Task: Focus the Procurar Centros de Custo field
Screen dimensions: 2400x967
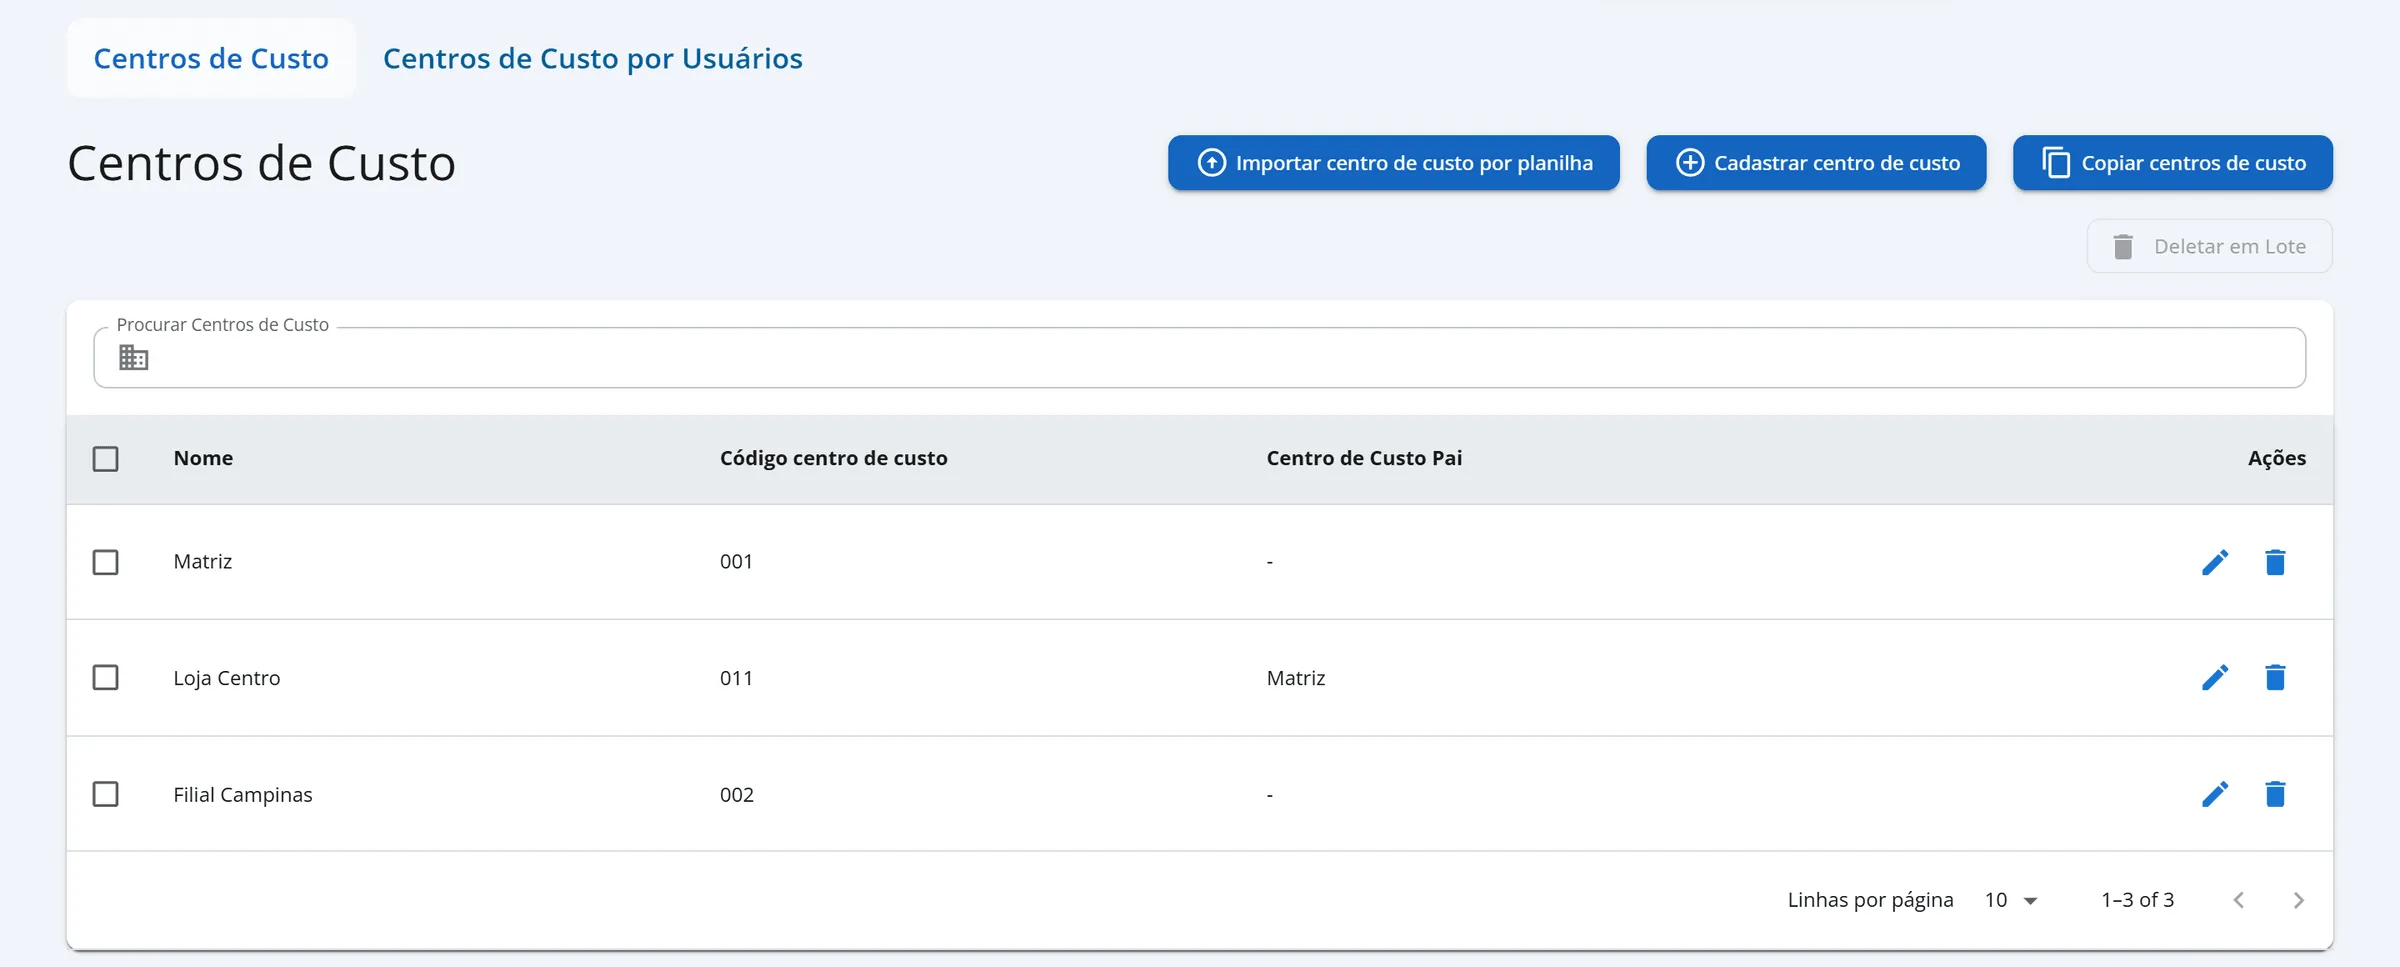Action: point(1200,357)
